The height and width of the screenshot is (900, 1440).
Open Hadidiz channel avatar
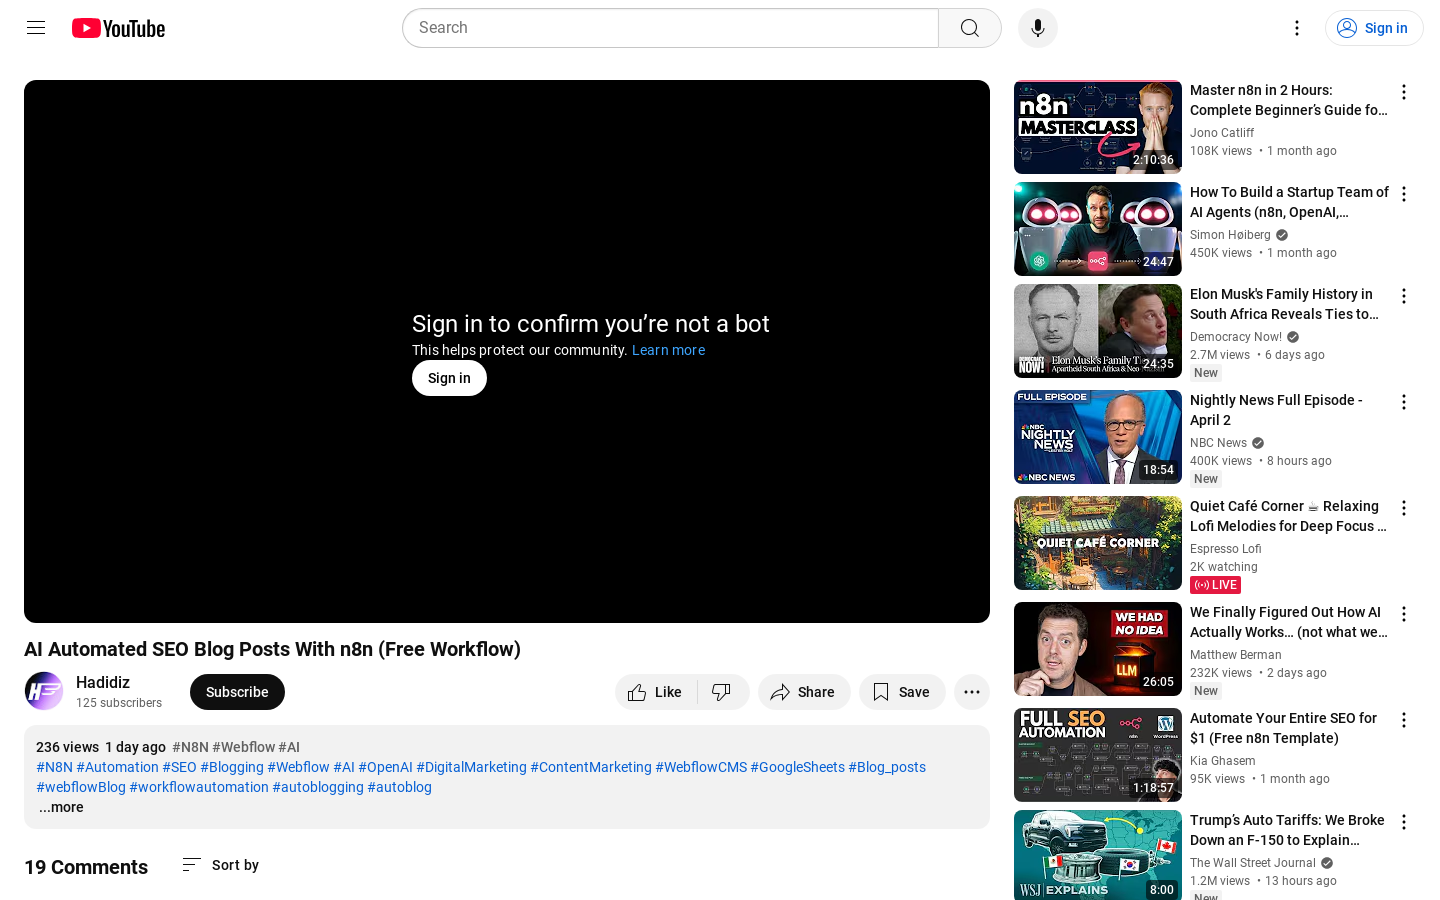tap(44, 691)
